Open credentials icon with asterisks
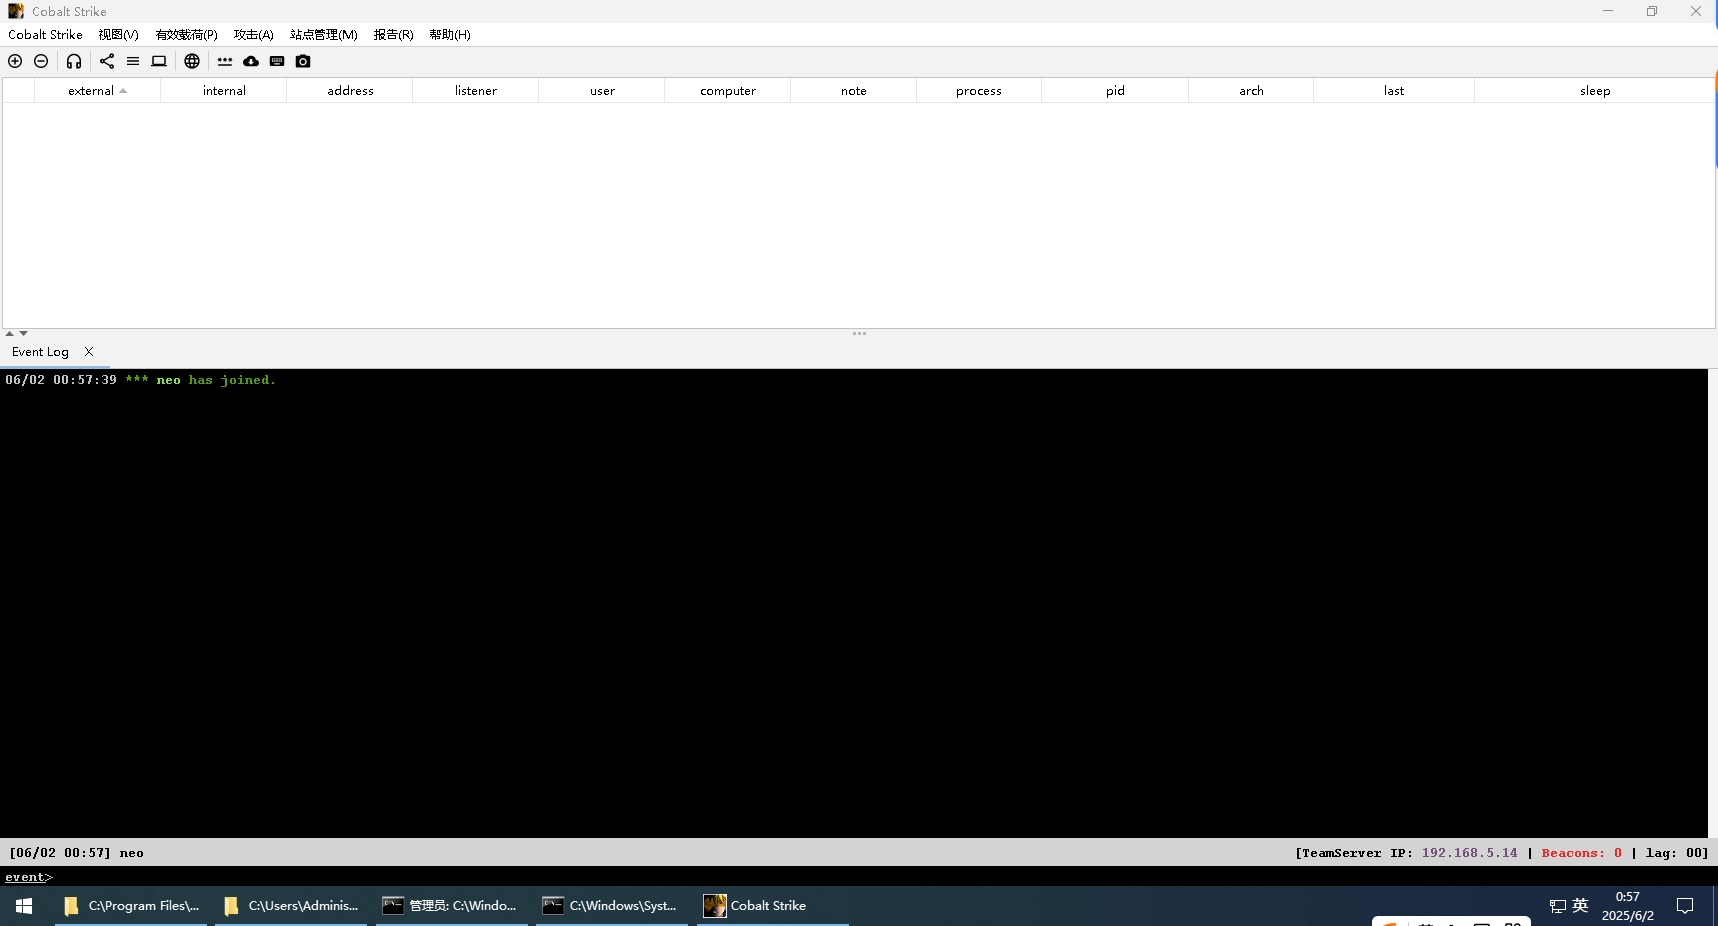 225,61
